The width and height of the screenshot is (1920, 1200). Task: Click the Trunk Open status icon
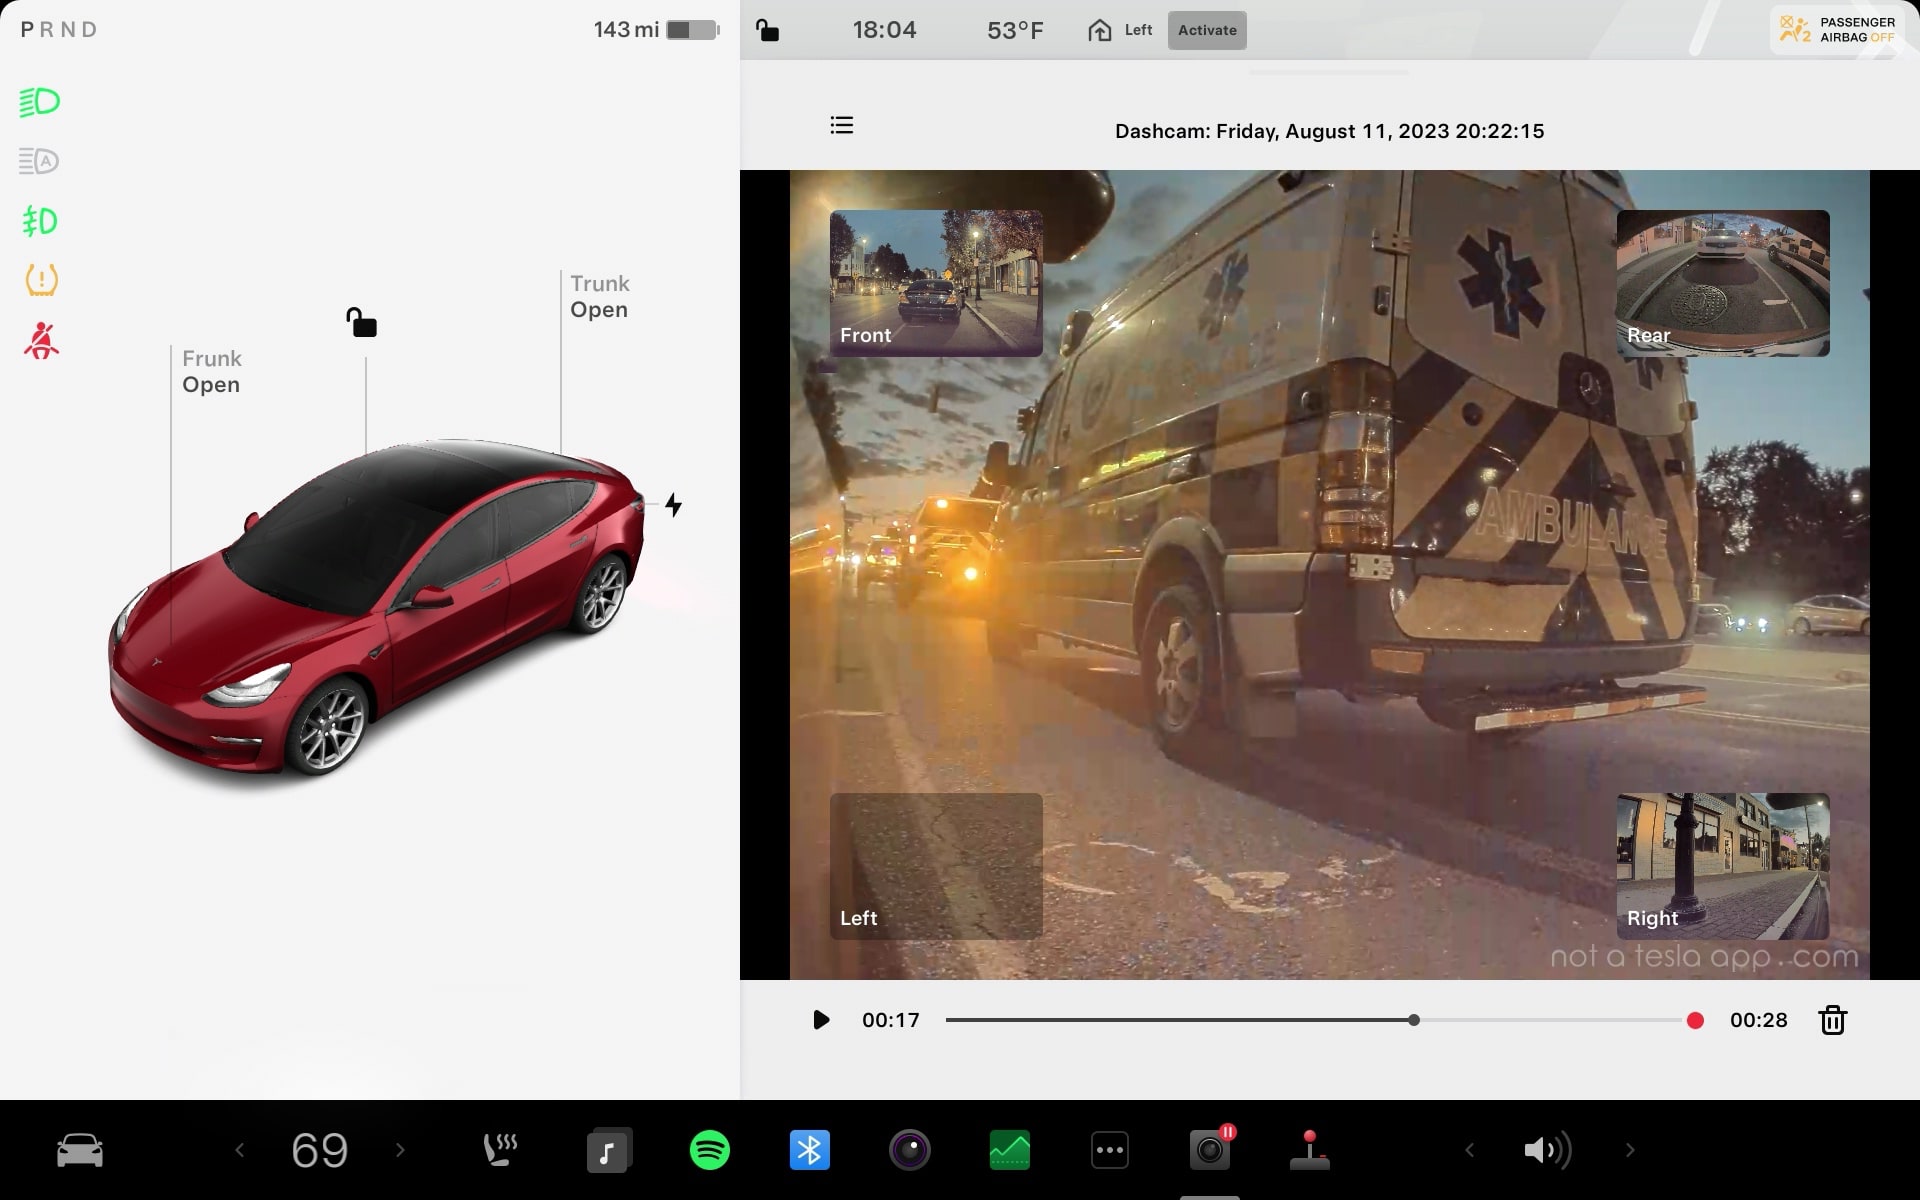(600, 297)
